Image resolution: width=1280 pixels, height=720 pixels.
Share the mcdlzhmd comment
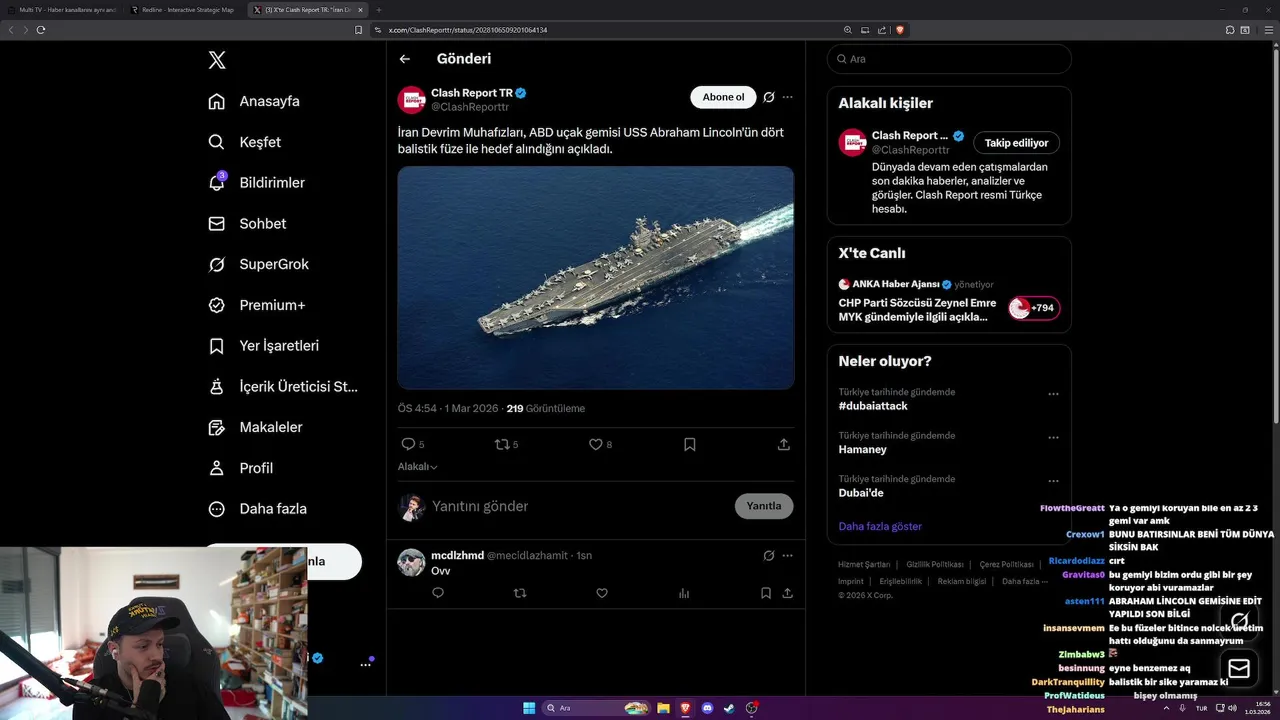(x=788, y=593)
